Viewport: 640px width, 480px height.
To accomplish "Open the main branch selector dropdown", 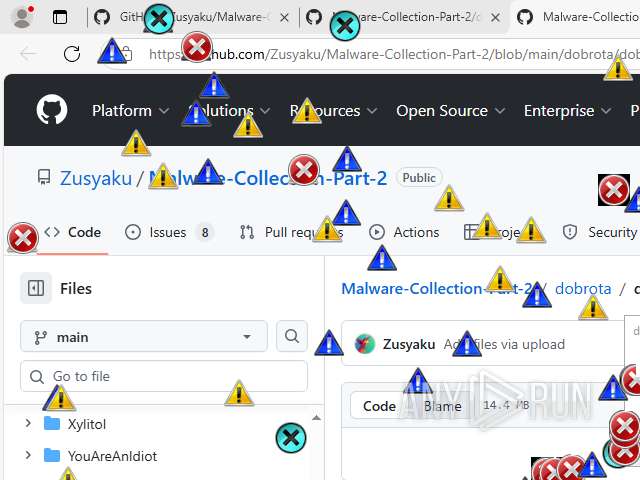I will coord(144,337).
